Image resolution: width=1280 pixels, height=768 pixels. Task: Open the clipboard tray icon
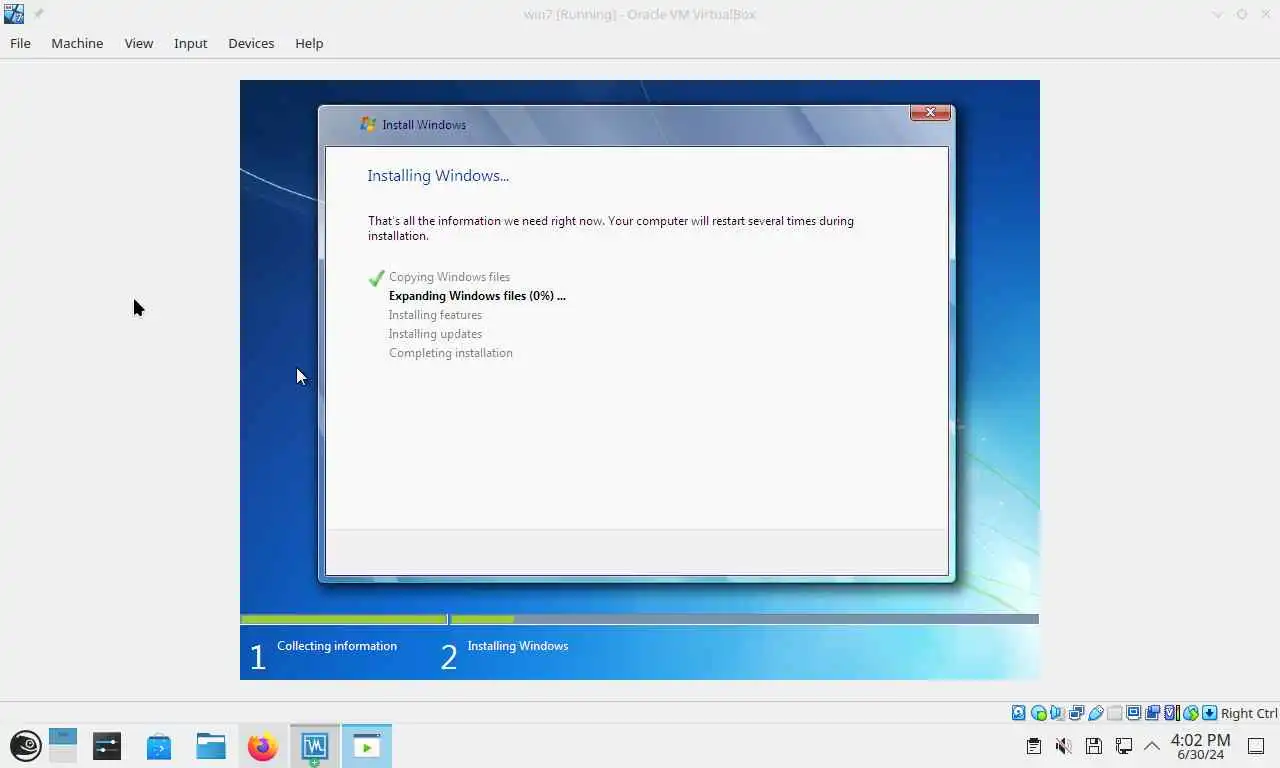[x=1034, y=746]
